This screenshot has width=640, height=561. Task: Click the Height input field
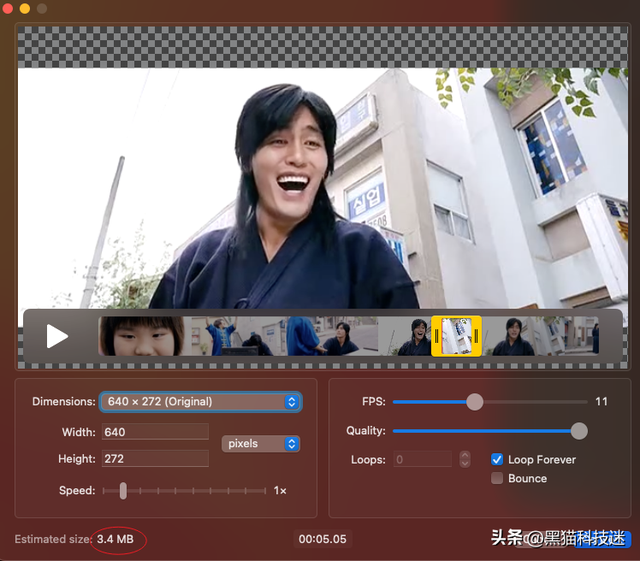(x=154, y=459)
